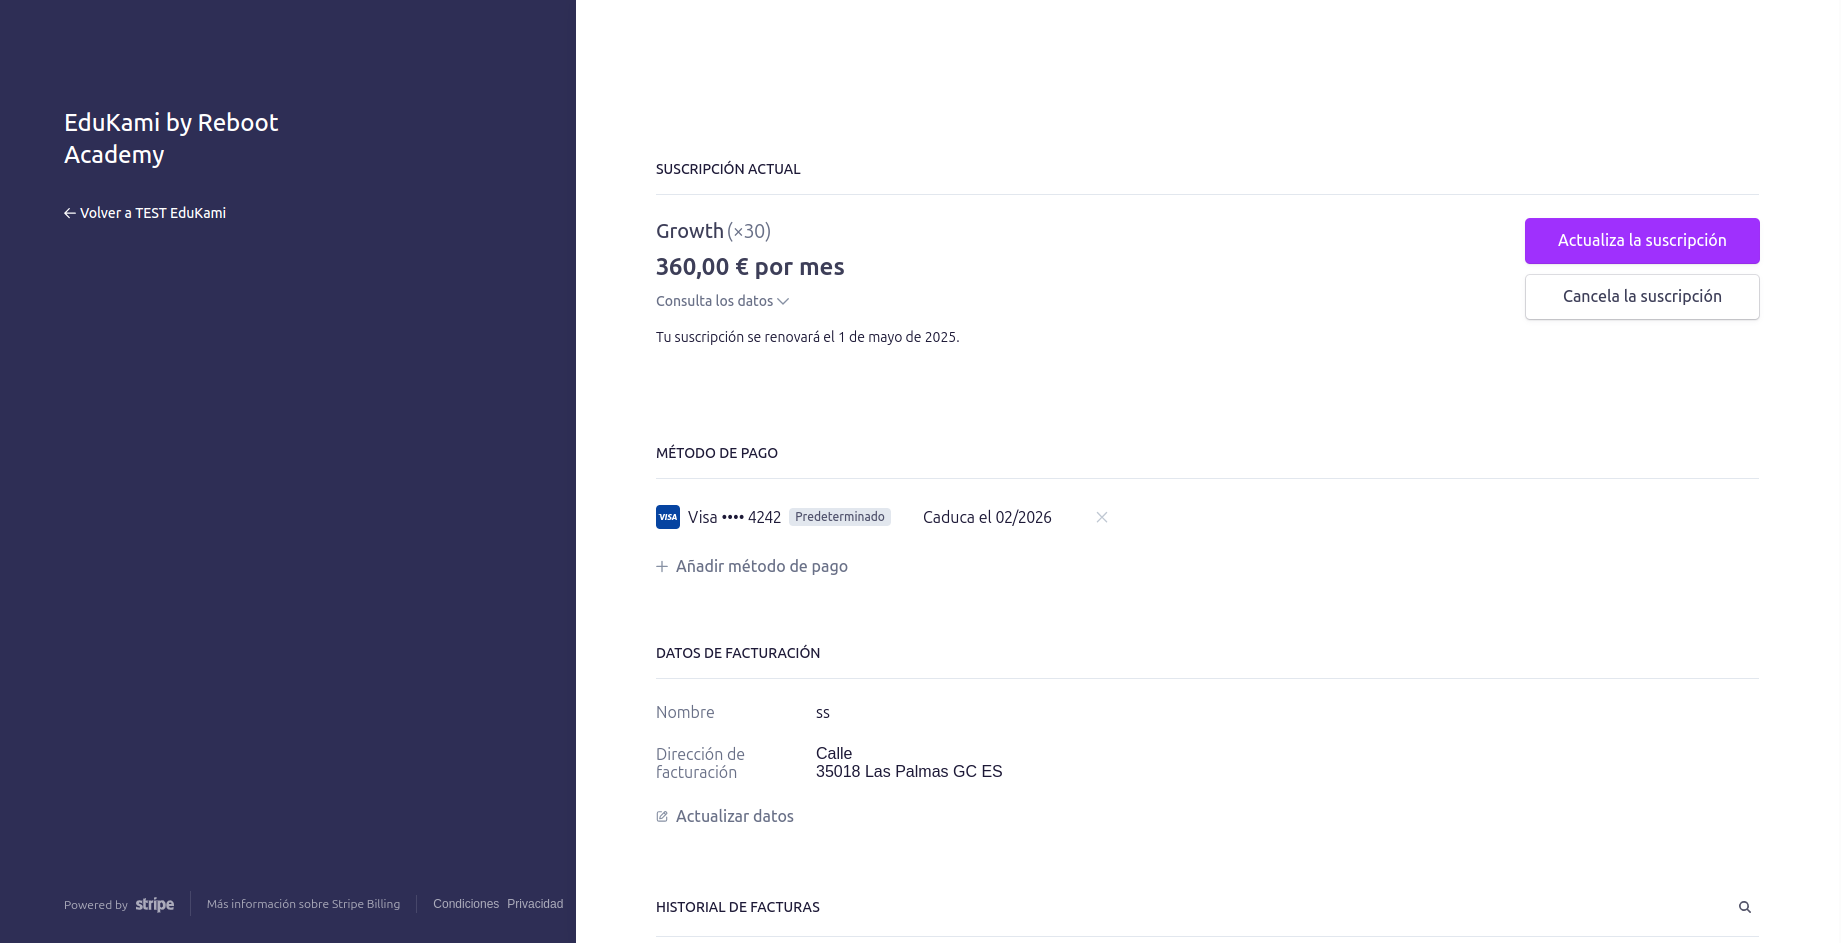Open the Actualizar datos link
Image resolution: width=1841 pixels, height=943 pixels.
(734, 816)
